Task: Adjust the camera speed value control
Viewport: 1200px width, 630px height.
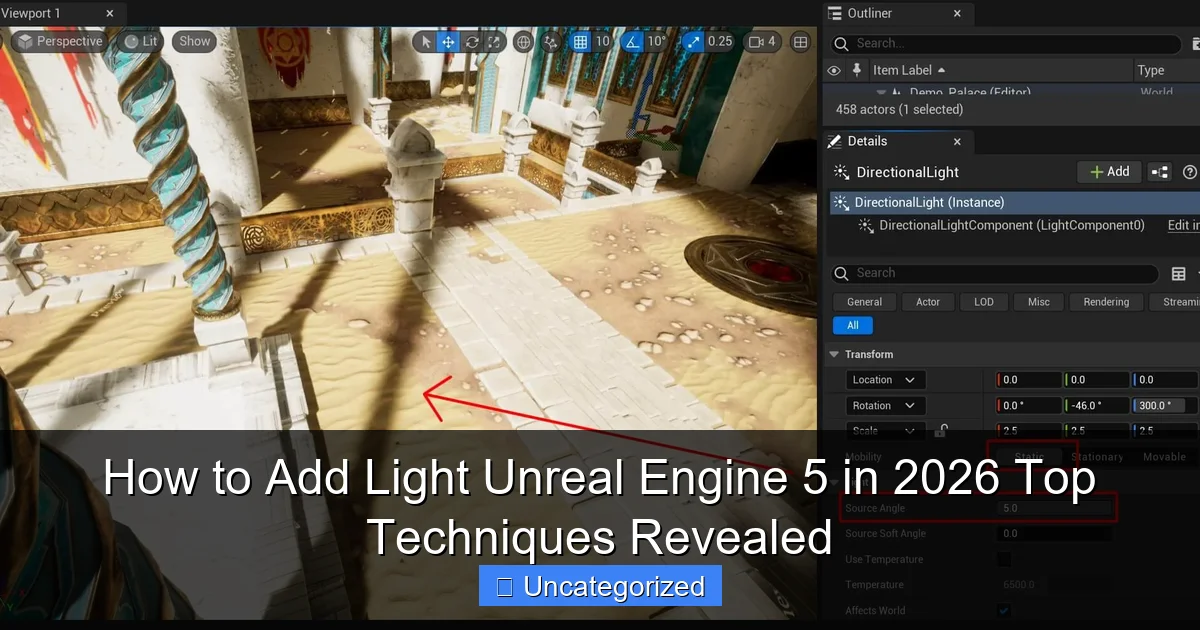Action: tap(760, 42)
